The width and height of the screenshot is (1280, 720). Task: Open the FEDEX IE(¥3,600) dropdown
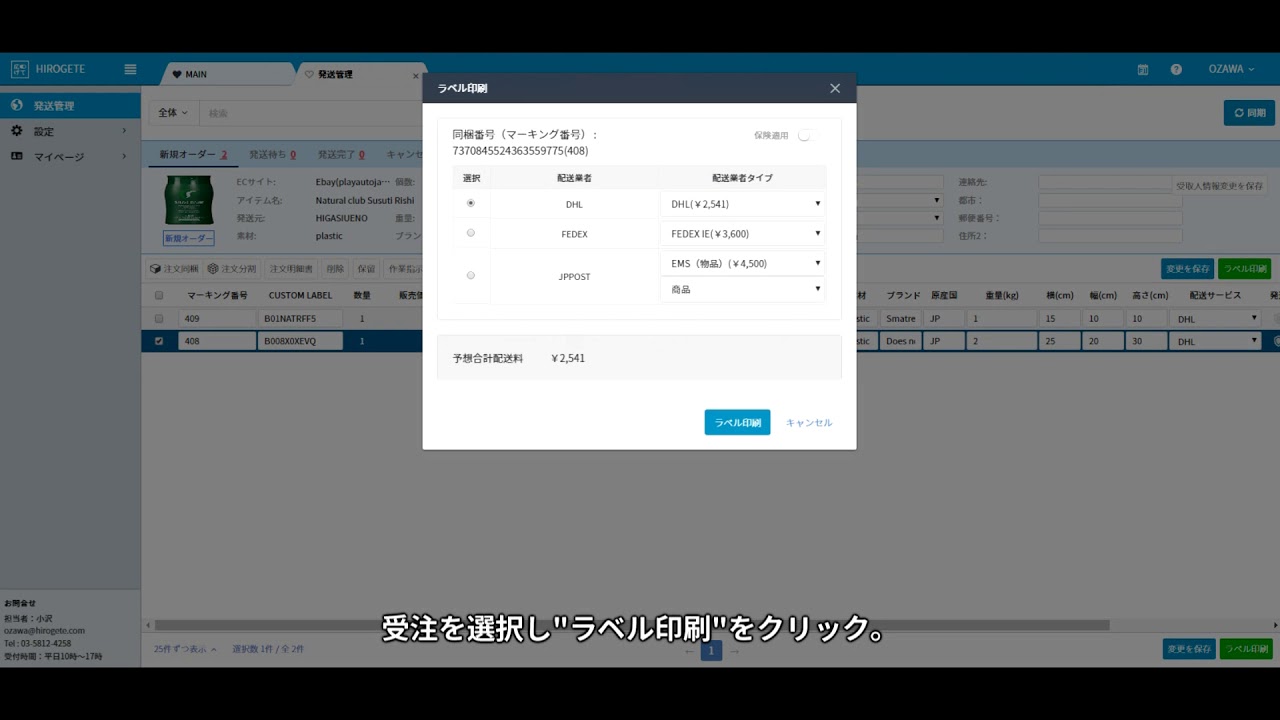742,234
